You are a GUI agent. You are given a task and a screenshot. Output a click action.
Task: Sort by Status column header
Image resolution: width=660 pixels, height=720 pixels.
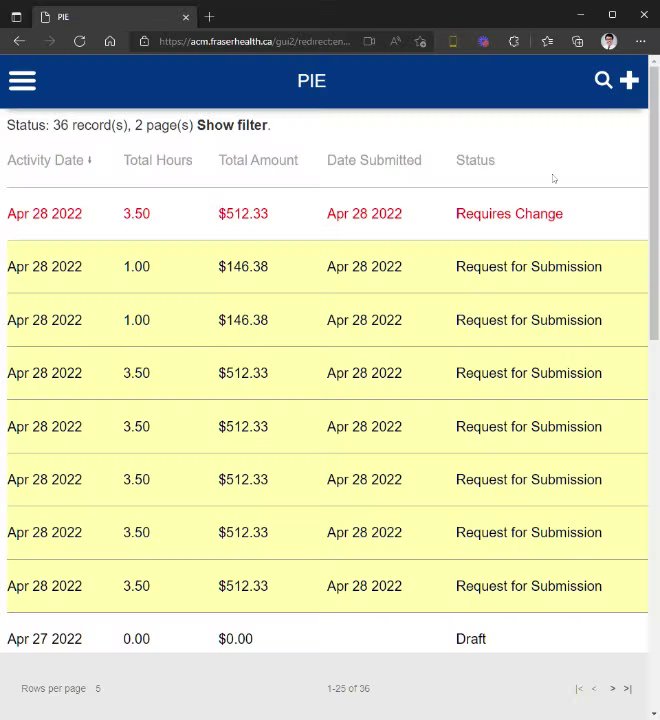pos(475,160)
